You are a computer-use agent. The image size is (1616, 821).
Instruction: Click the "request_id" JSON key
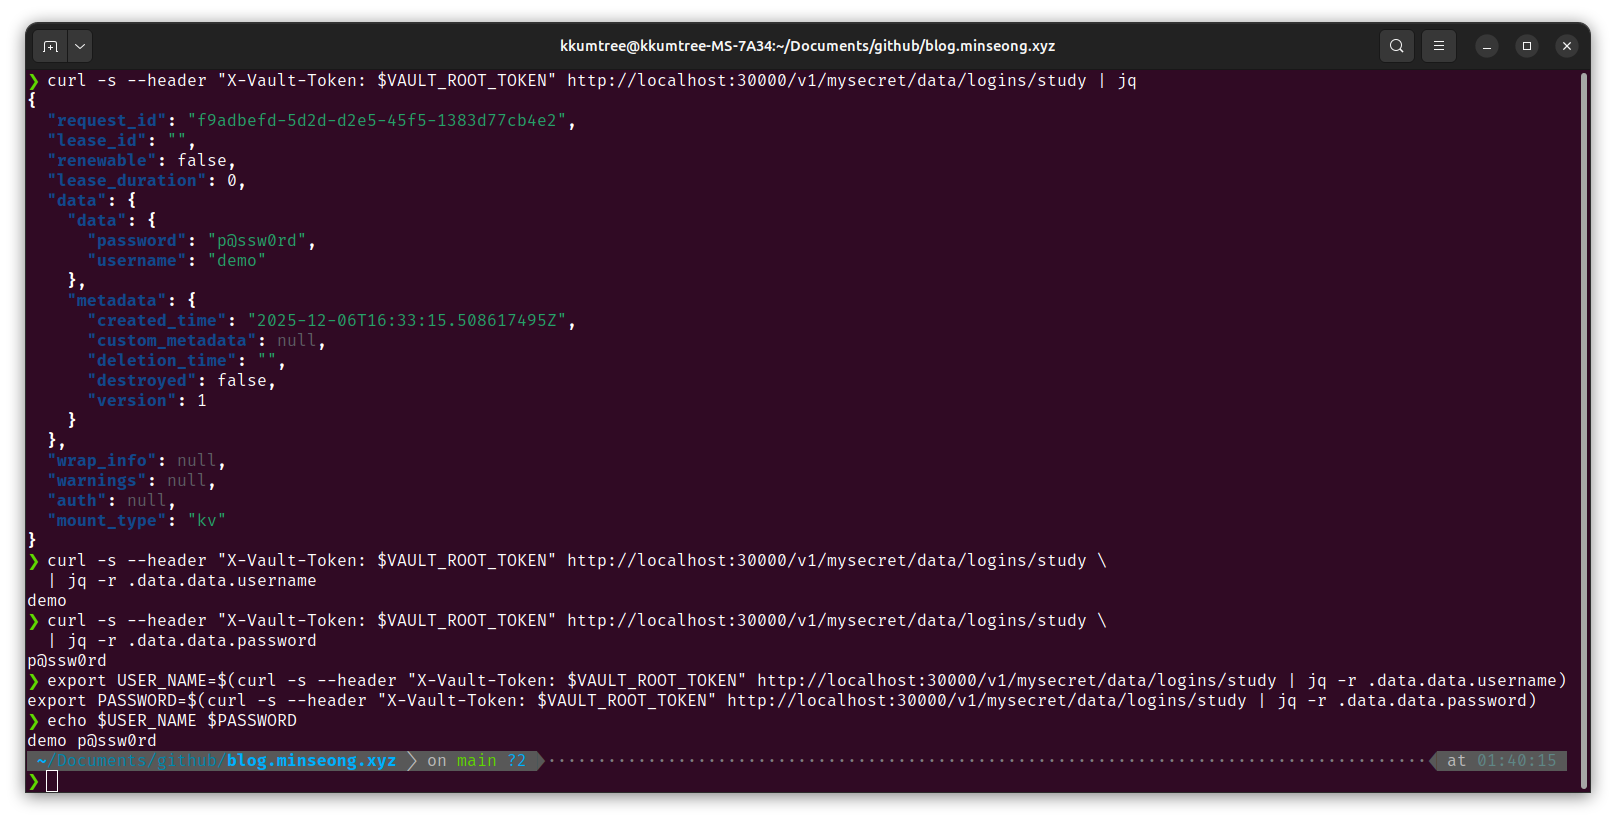coord(107,121)
